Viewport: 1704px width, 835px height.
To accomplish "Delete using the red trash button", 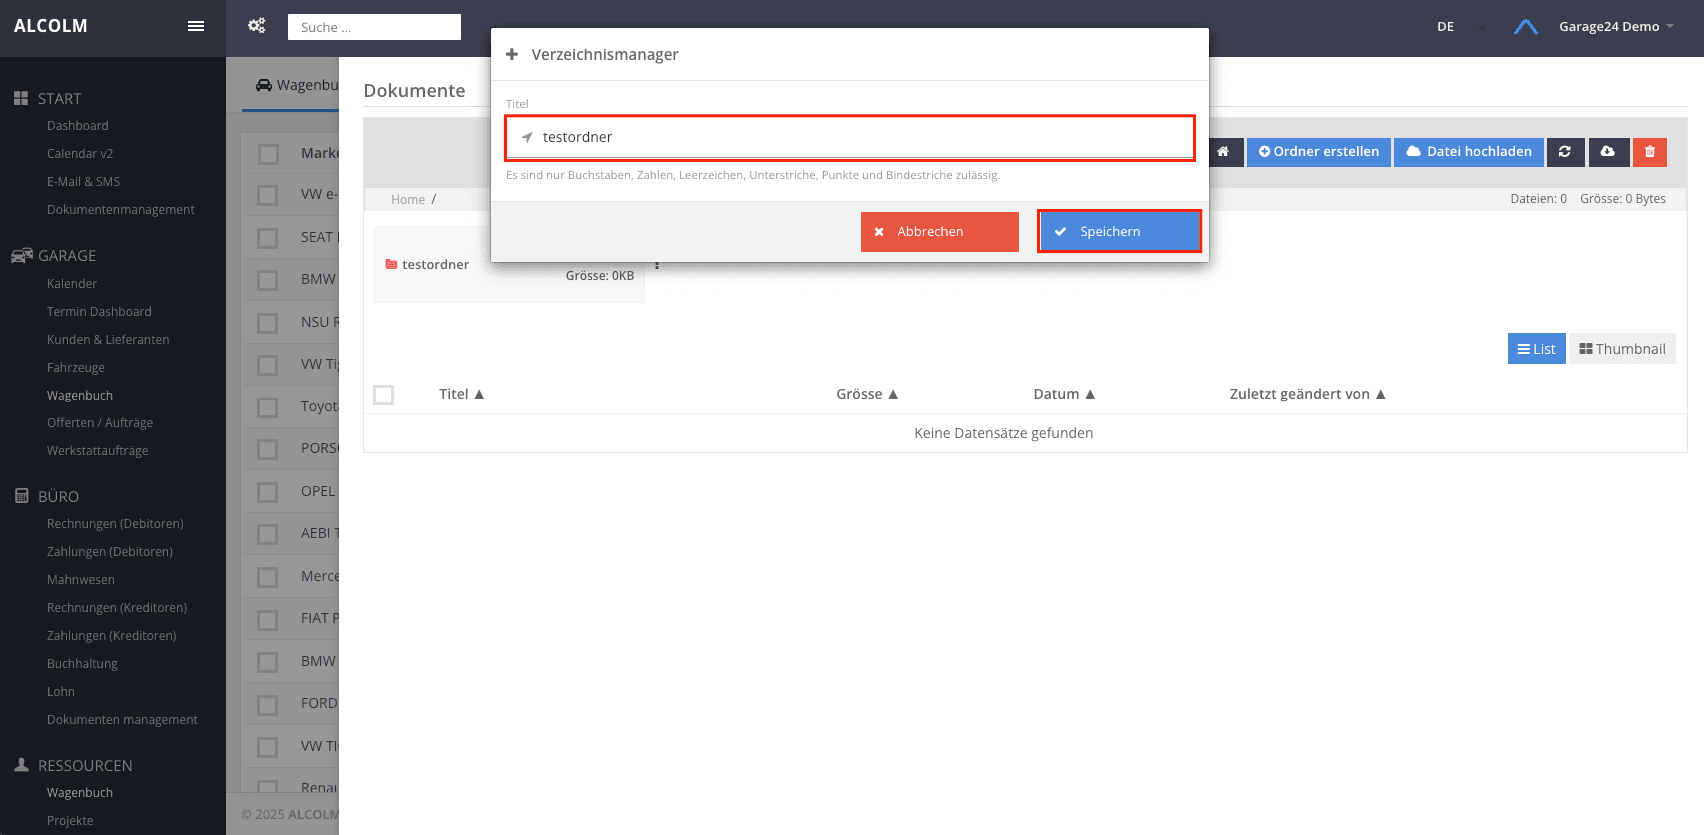I will pos(1650,152).
